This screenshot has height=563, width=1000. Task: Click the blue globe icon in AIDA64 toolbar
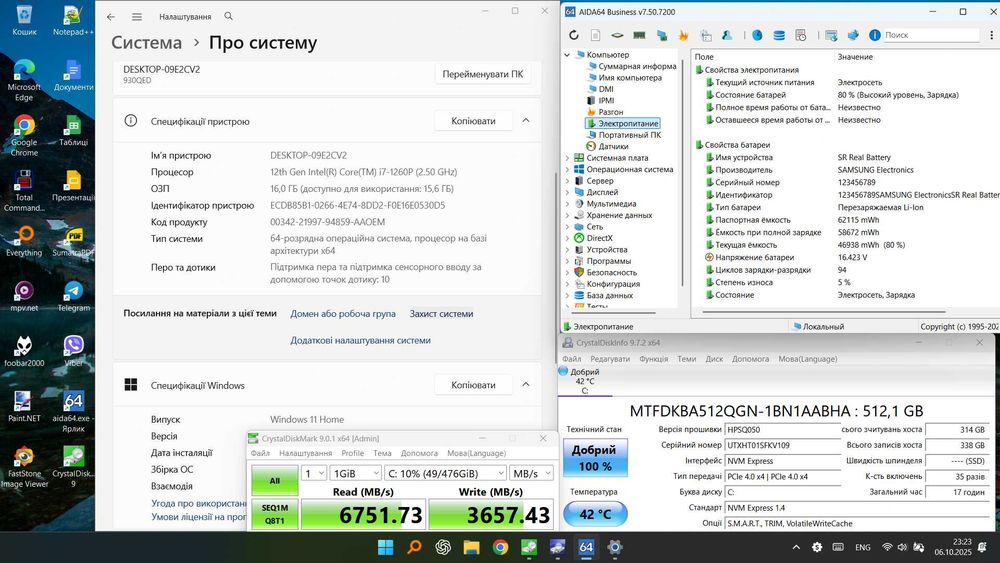[x=757, y=35]
